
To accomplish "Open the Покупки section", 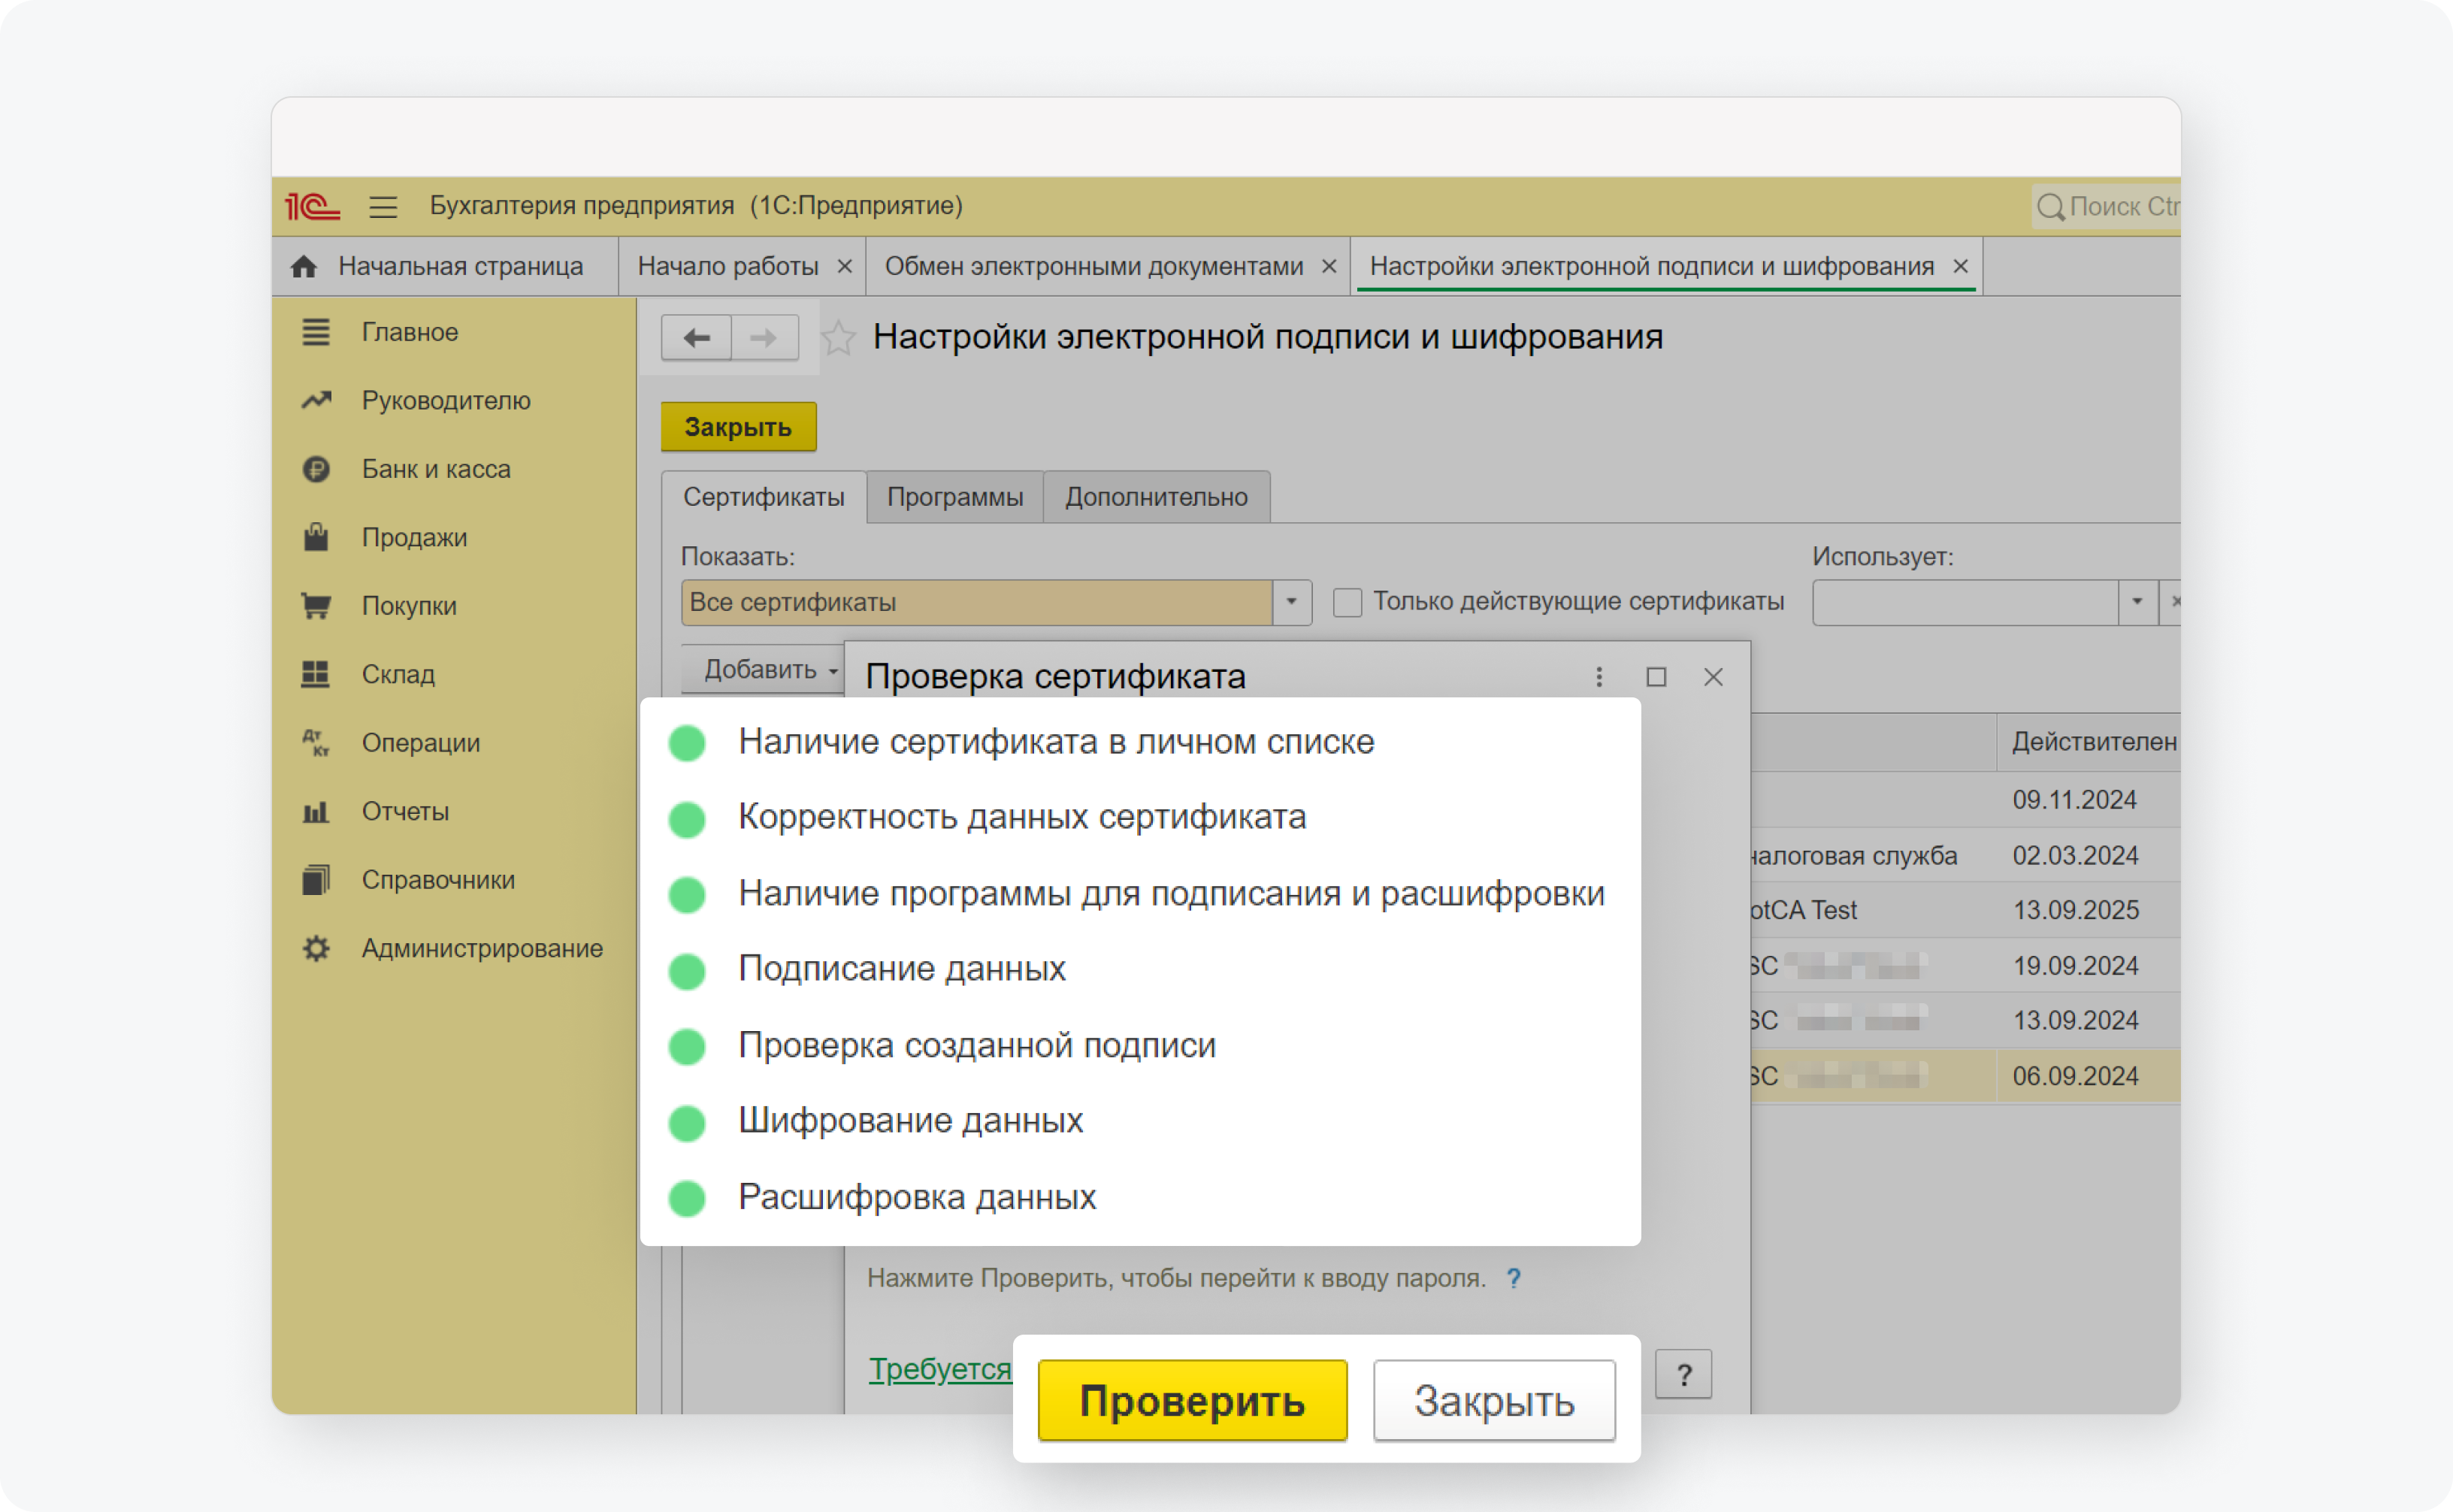I will pos(409,606).
